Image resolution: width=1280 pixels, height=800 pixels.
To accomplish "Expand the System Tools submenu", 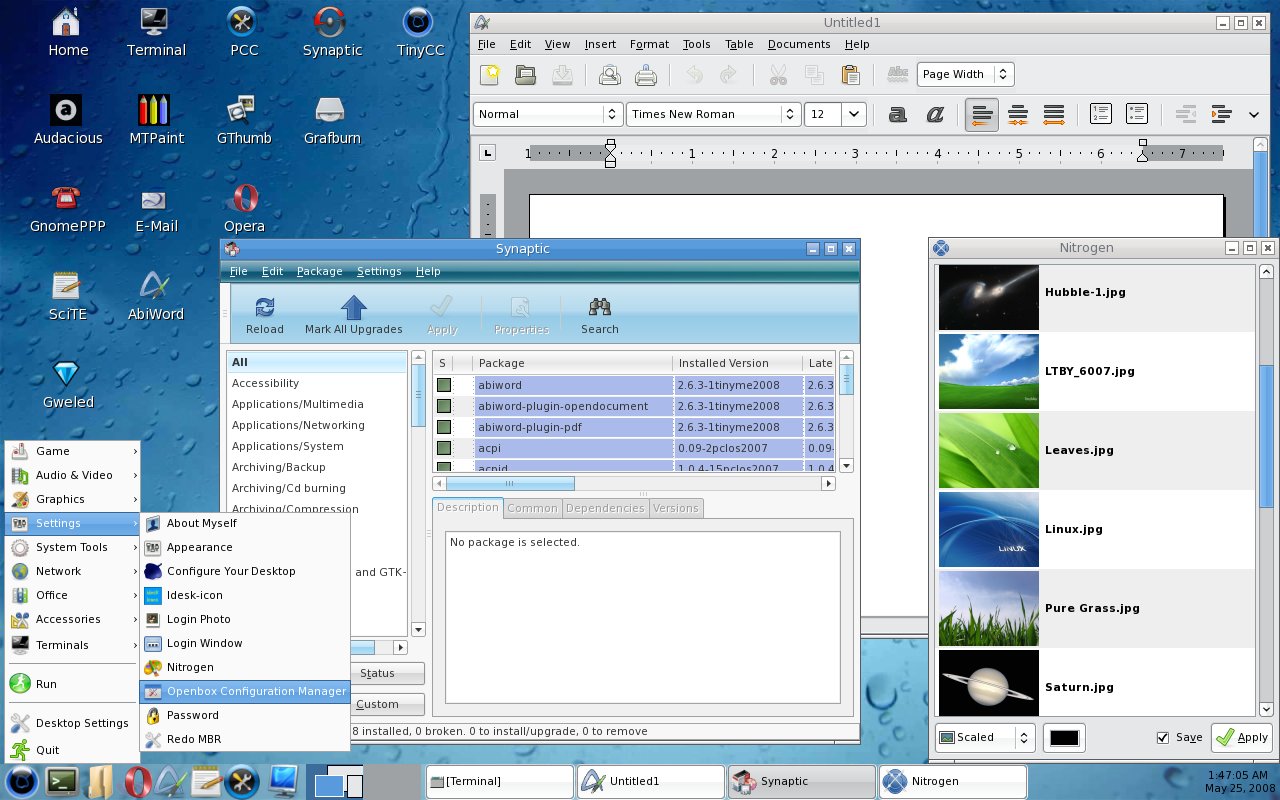I will click(73, 547).
